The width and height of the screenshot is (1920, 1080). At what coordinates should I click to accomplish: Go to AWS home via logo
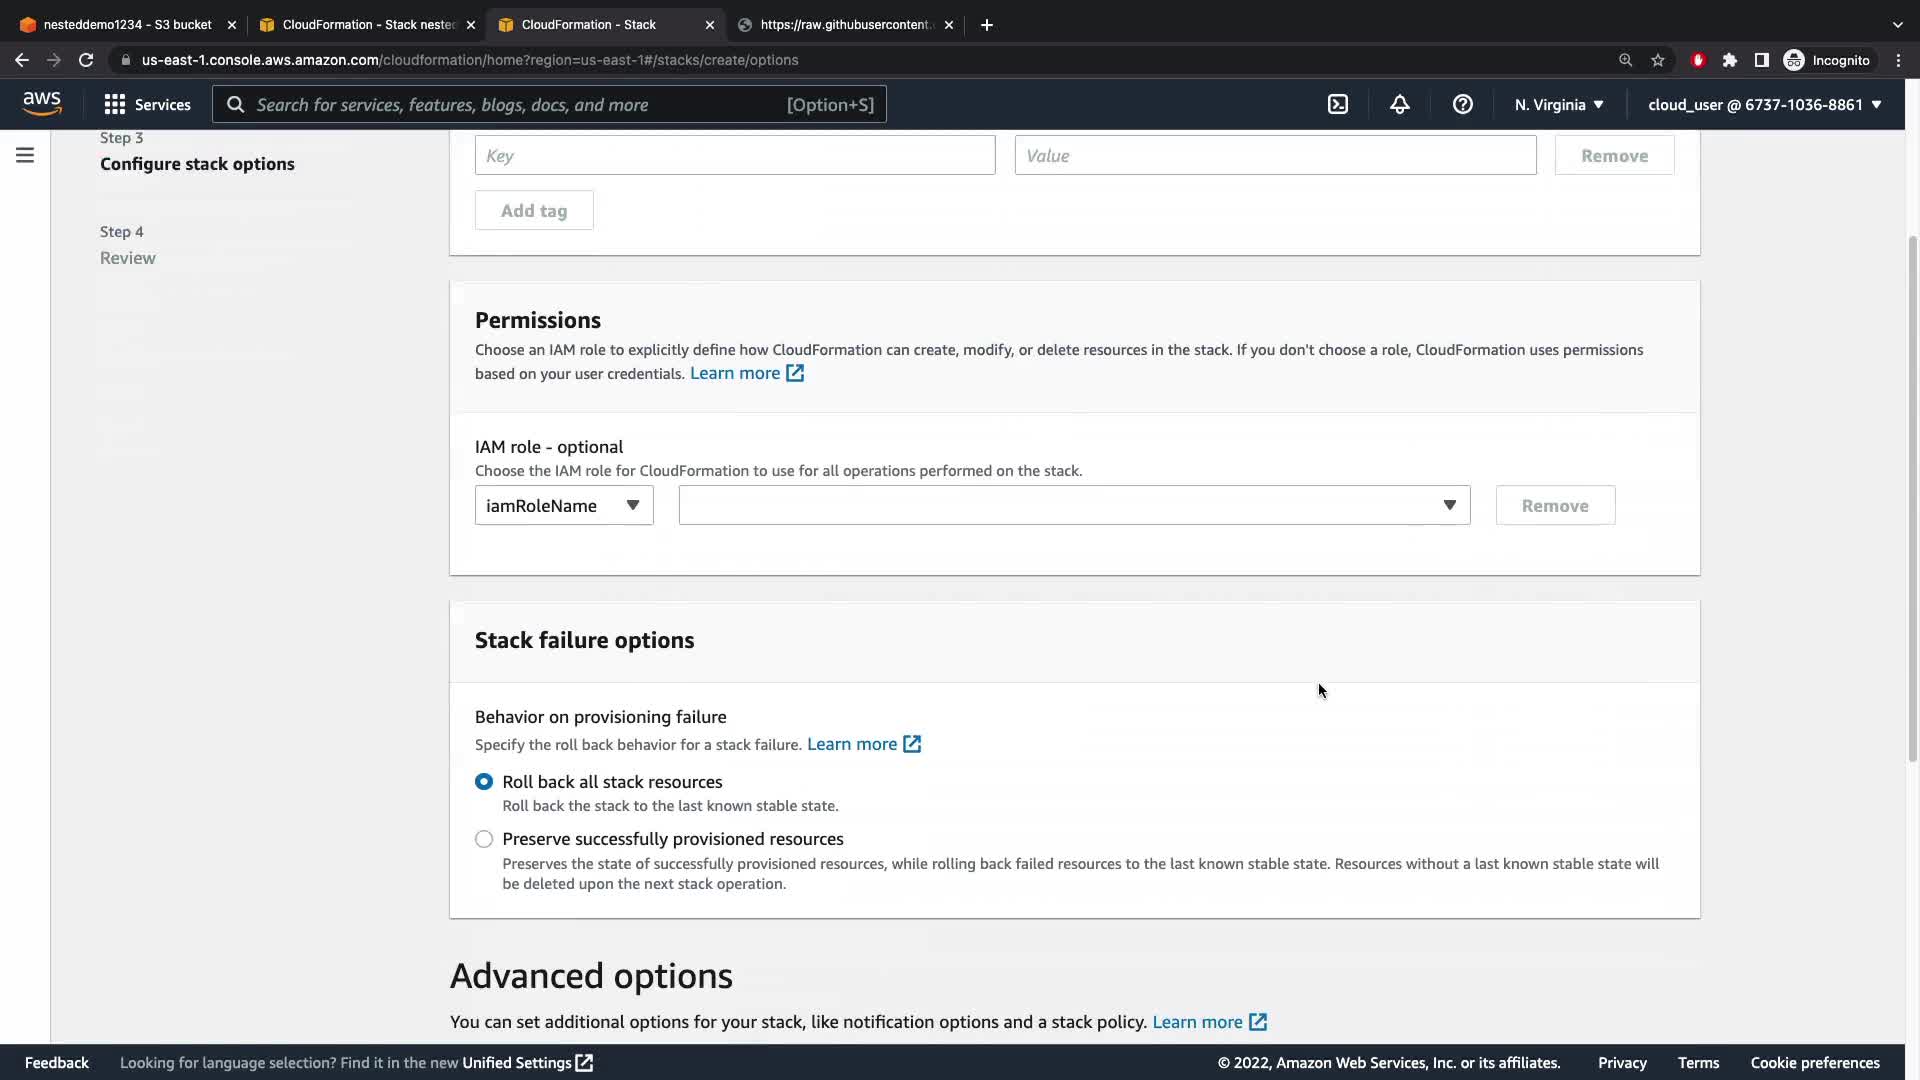click(42, 104)
